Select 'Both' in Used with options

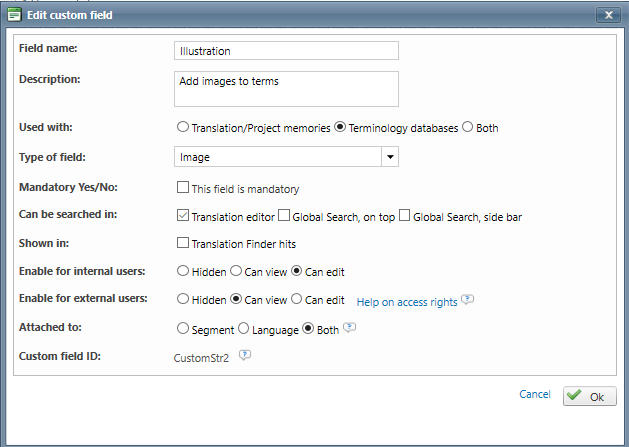pos(468,127)
